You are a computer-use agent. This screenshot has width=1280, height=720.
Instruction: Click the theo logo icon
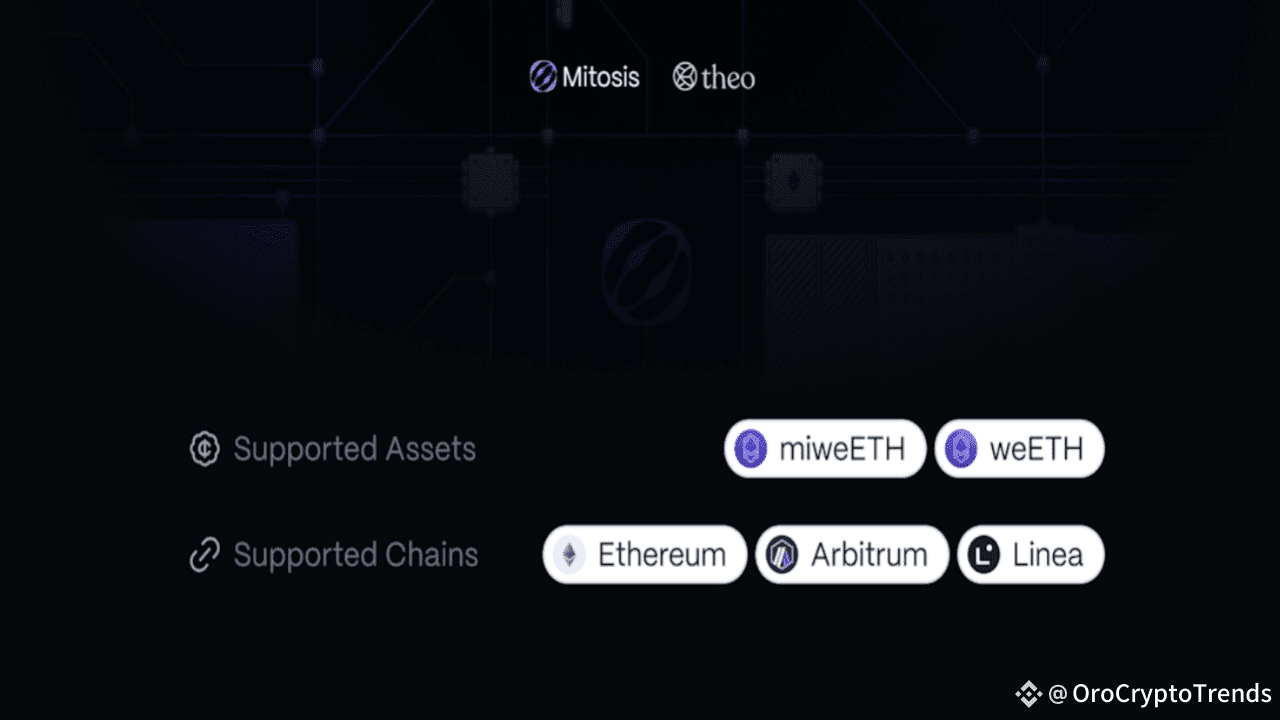[x=684, y=77]
